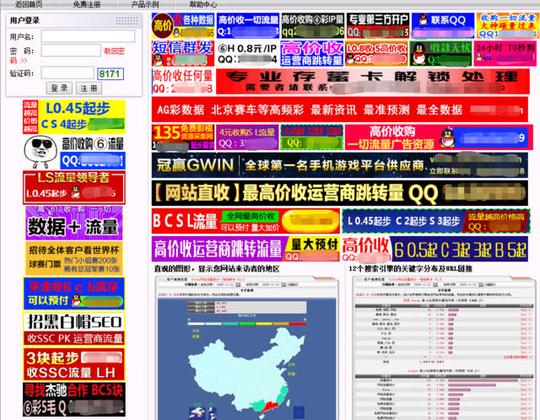Viewport: 540px width, 420px height.
Task: Open the AG彩数据 北京赛车 red banner
Action: 340,109
